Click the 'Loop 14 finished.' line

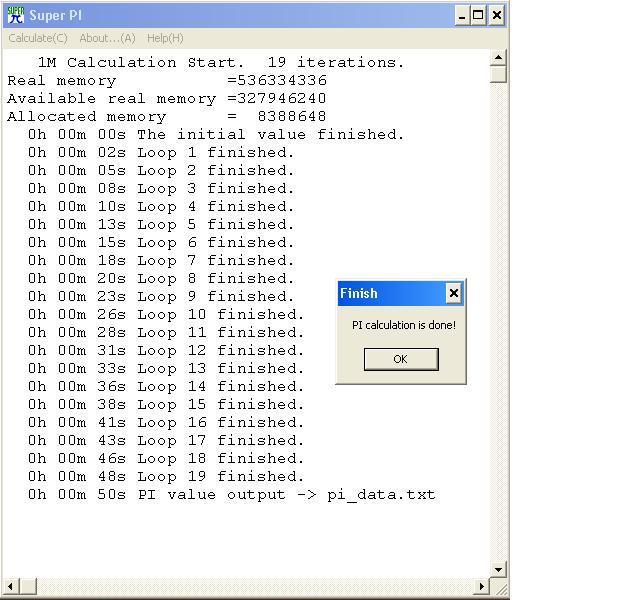point(166,387)
